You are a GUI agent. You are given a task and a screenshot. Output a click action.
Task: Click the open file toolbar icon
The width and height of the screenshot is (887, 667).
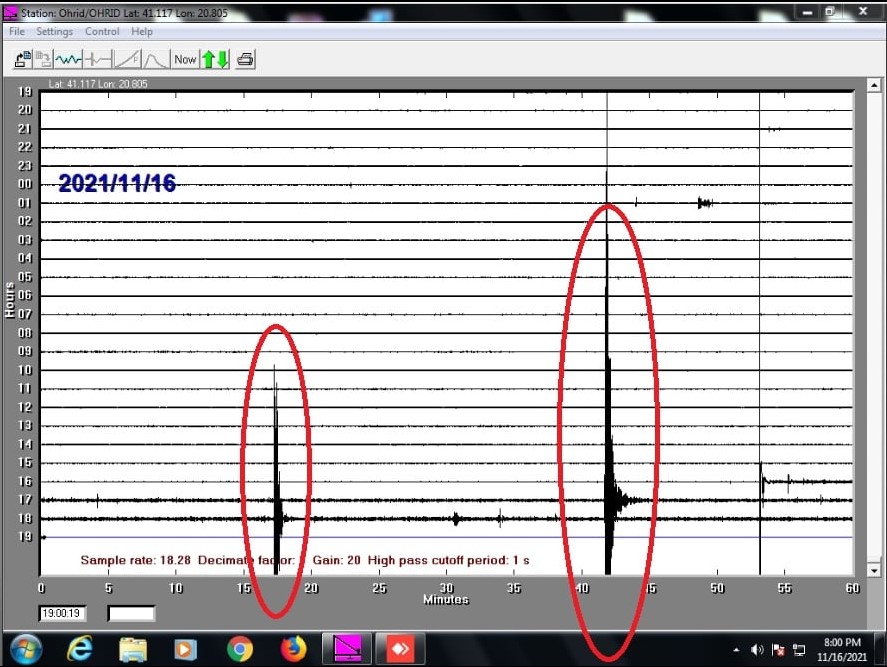tap(22, 59)
